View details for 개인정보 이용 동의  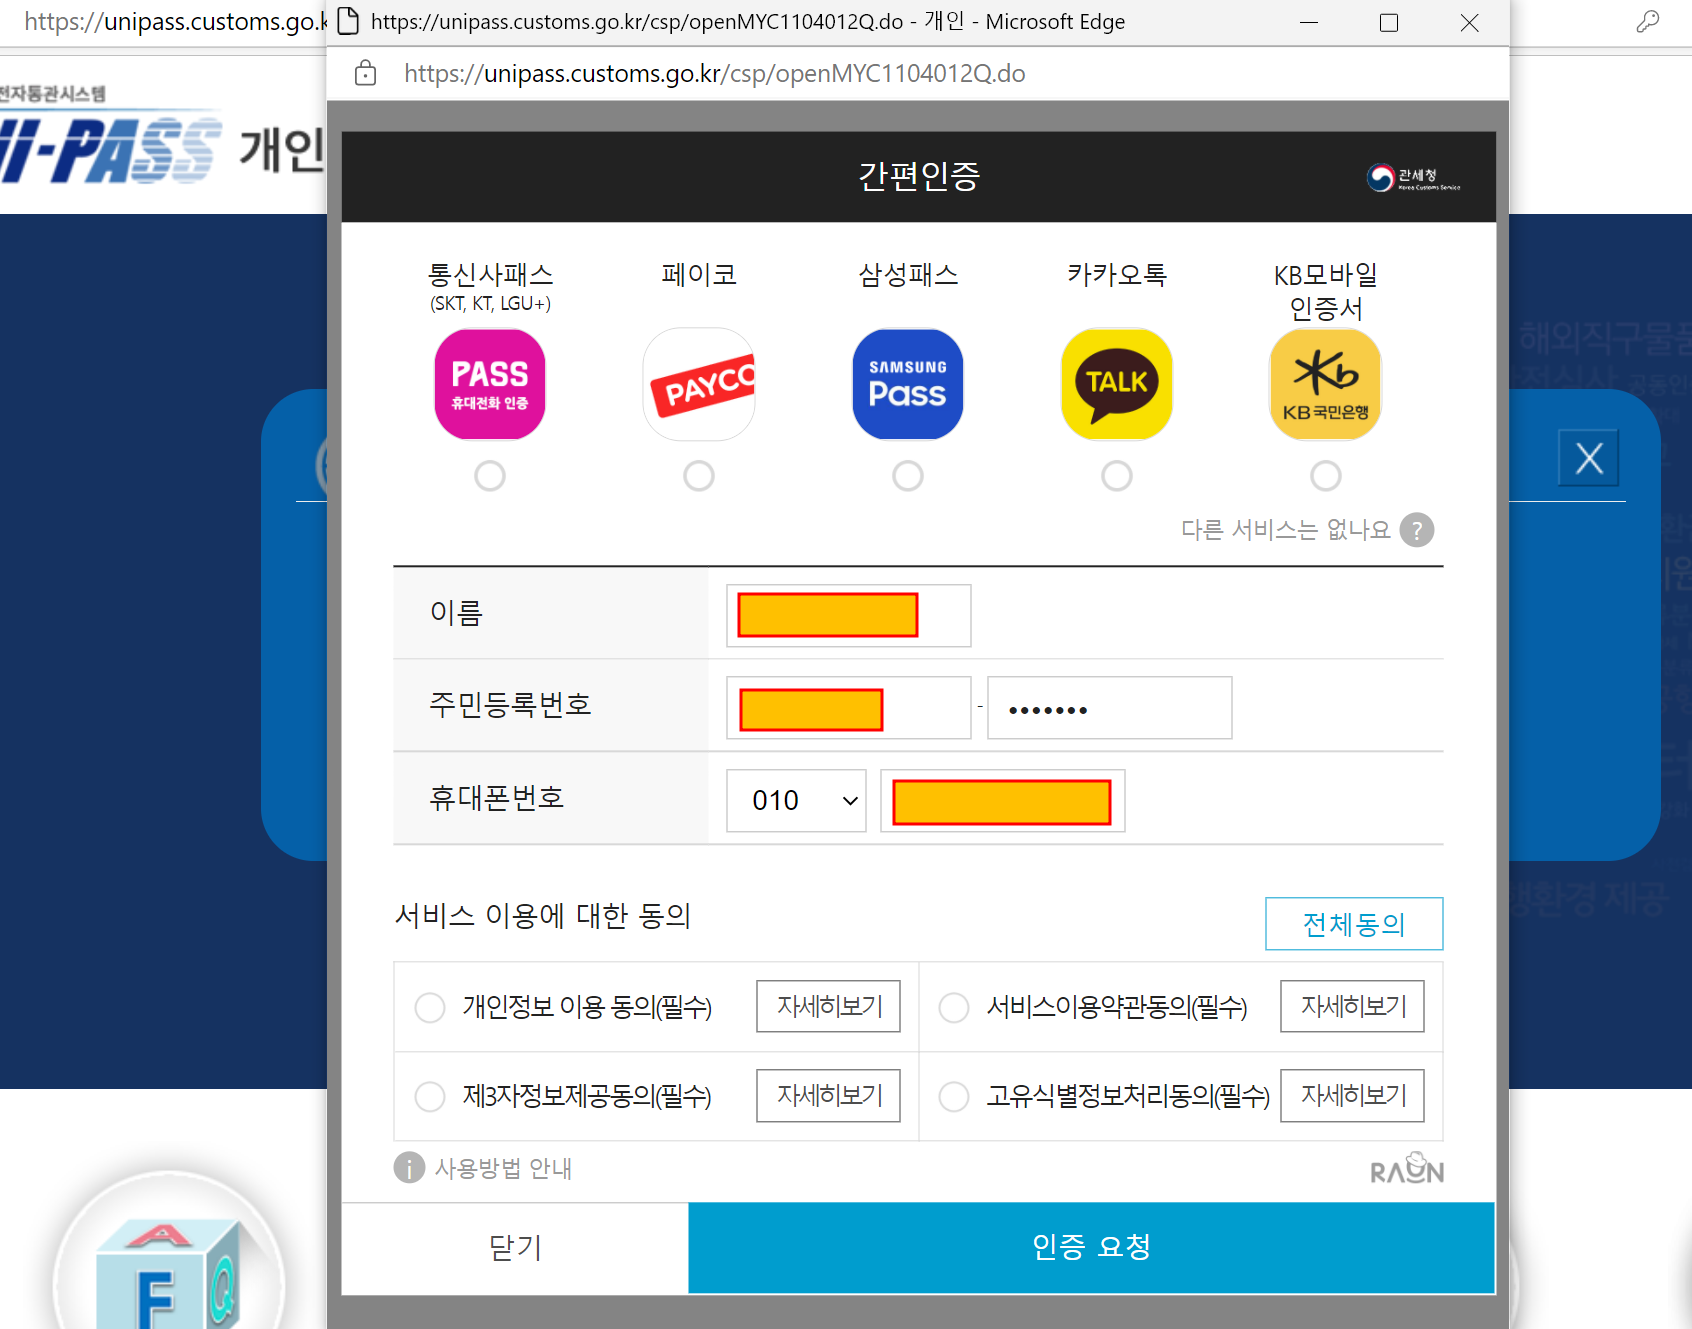click(829, 1006)
